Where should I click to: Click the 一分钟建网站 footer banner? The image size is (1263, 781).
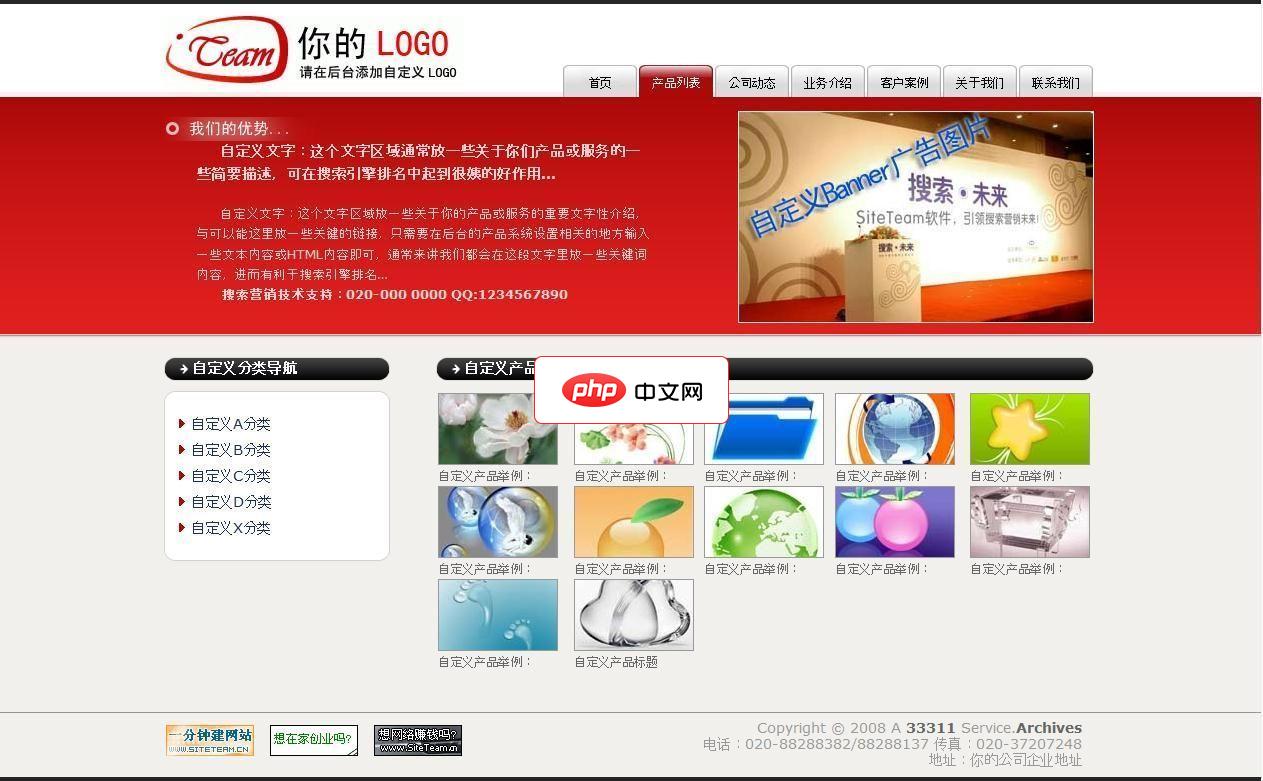210,740
